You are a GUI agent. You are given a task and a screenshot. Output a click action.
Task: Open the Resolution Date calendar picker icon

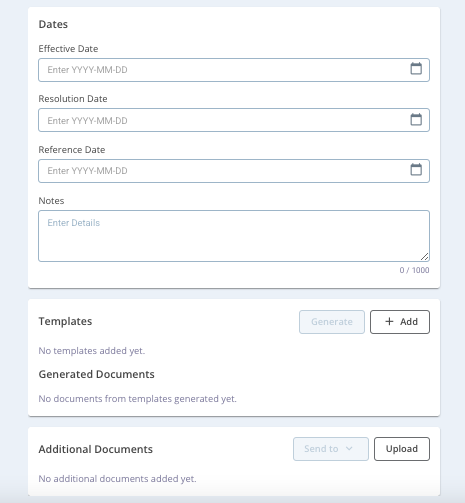click(416, 119)
